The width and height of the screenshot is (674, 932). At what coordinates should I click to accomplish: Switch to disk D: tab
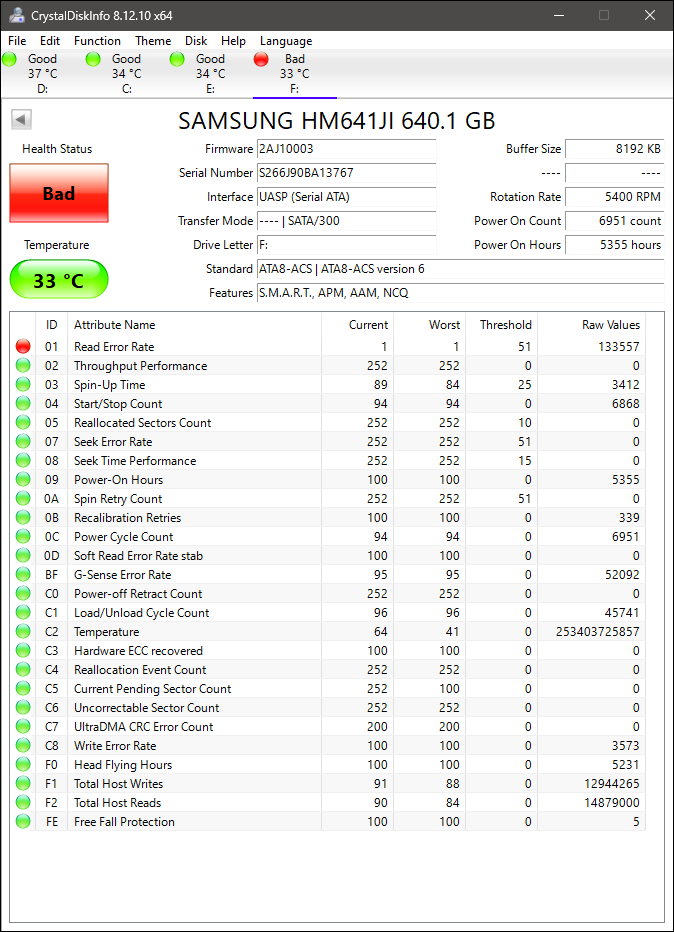[x=42, y=74]
